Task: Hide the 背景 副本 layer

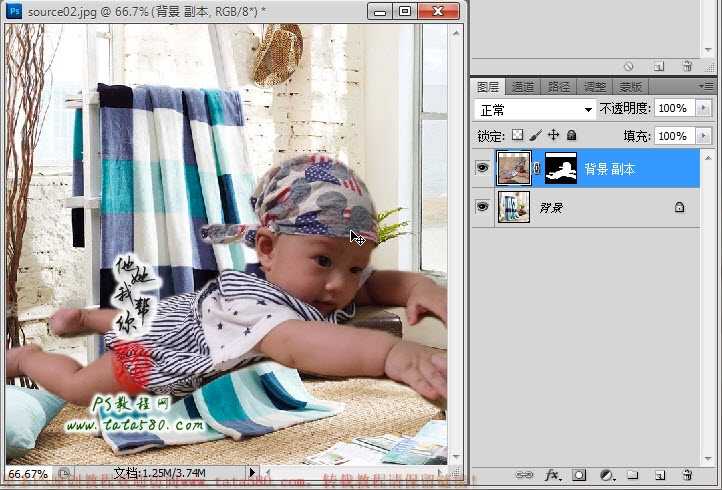Action: point(482,168)
